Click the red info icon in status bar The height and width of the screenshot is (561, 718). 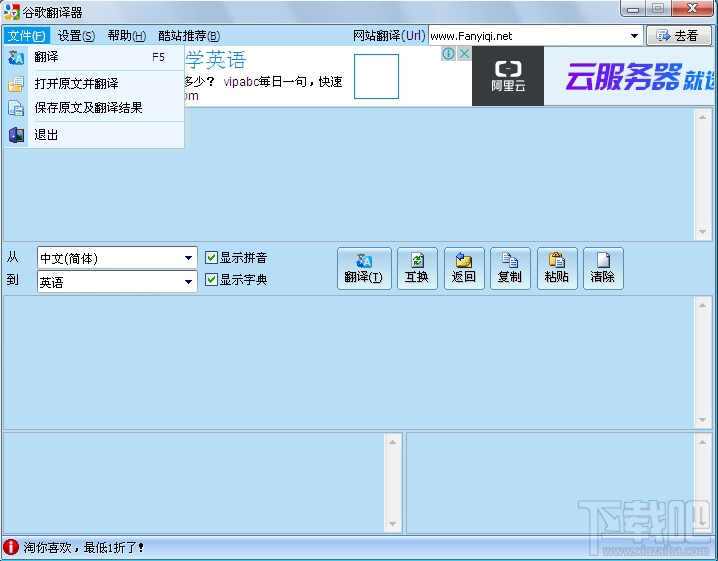click(x=11, y=547)
